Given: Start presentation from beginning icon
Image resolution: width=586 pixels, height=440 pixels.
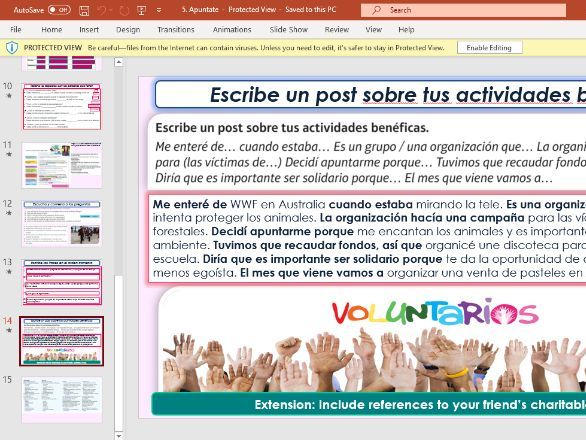Looking at the screenshot, I should click(141, 10).
